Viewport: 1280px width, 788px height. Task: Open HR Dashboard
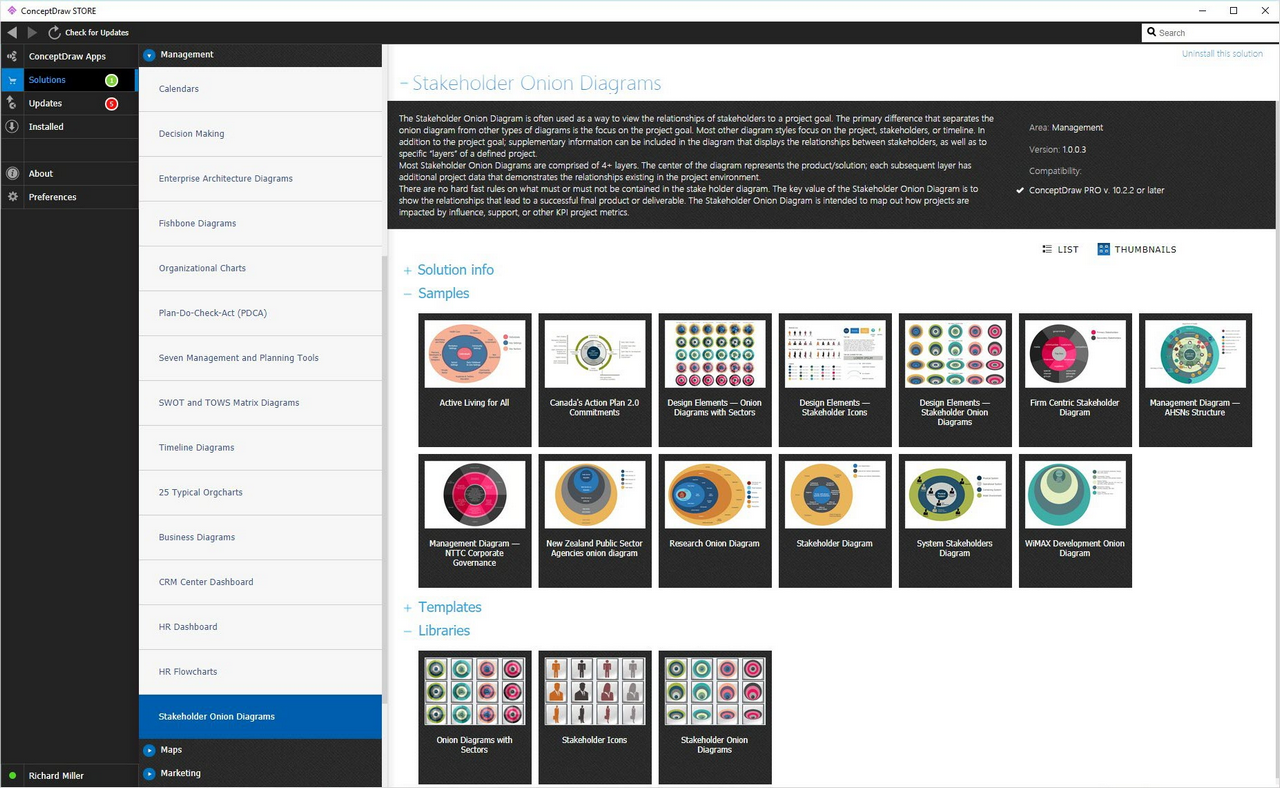point(260,627)
